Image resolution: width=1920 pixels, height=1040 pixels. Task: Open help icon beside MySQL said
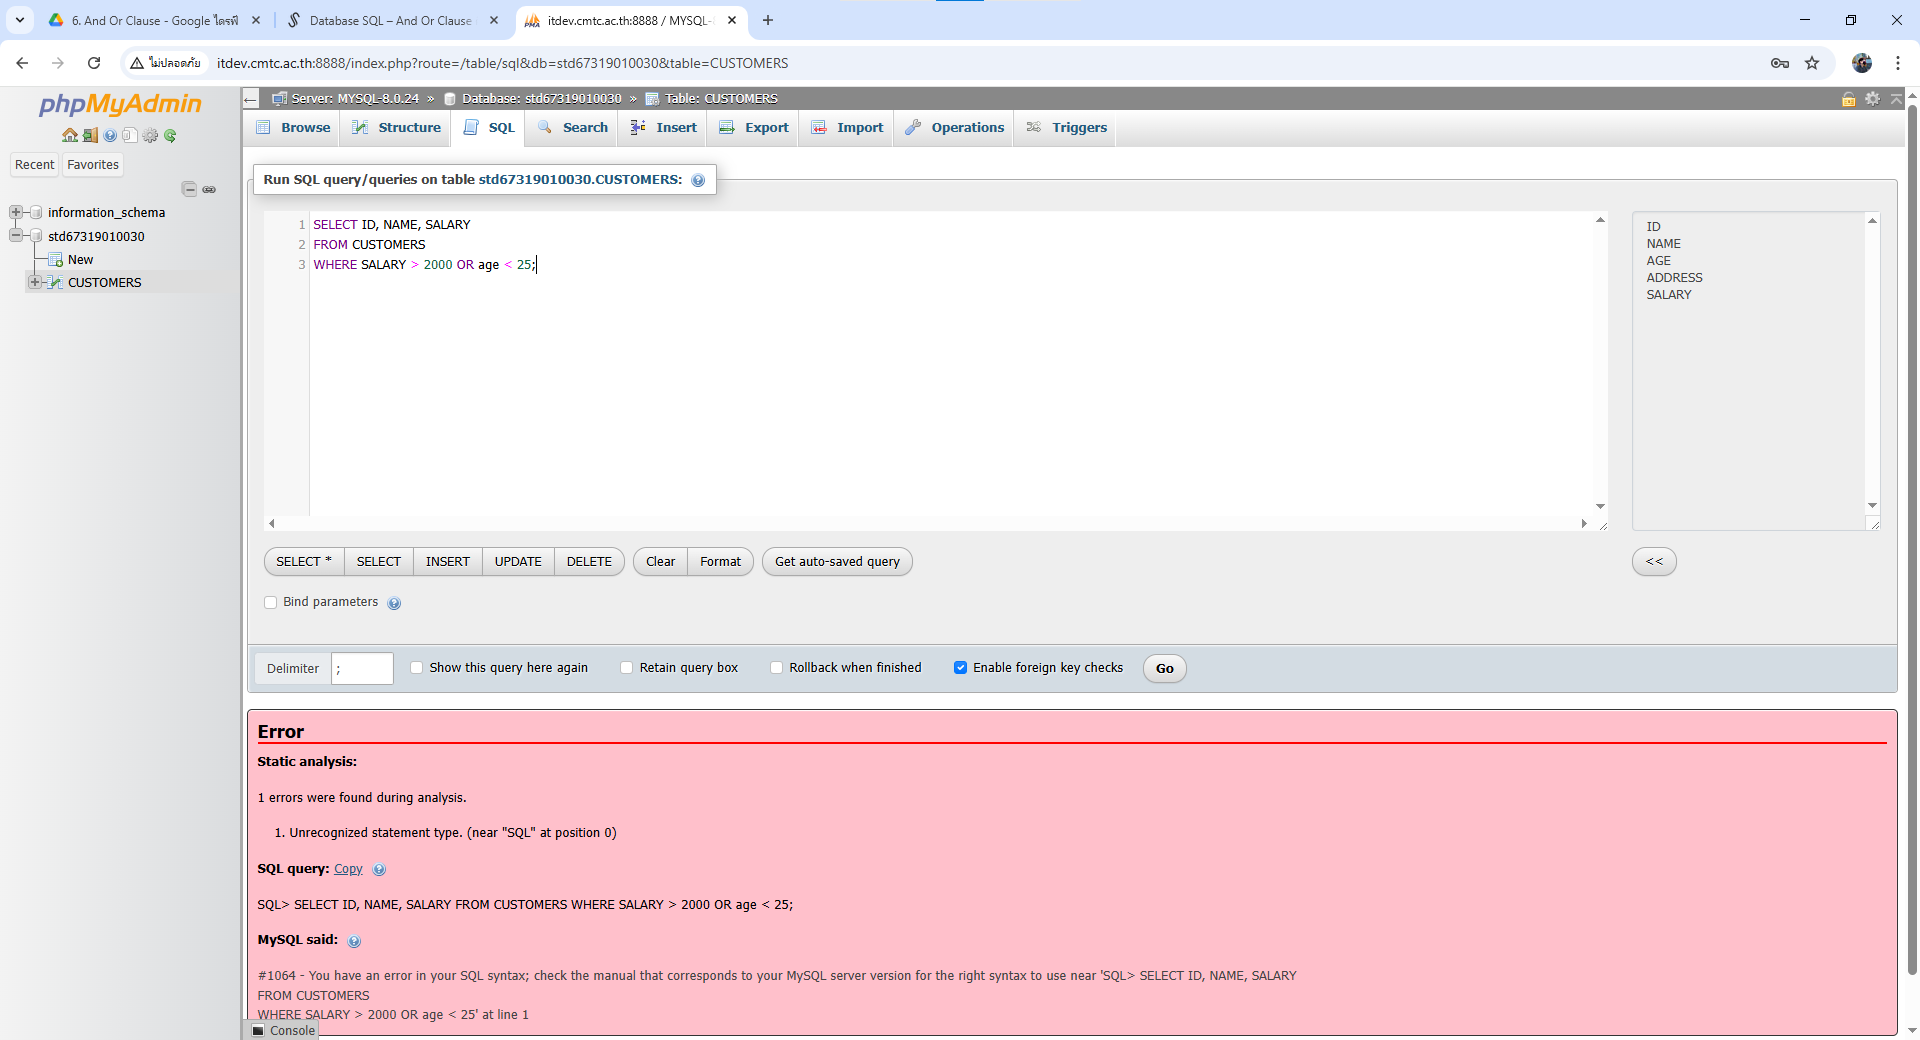(x=354, y=941)
